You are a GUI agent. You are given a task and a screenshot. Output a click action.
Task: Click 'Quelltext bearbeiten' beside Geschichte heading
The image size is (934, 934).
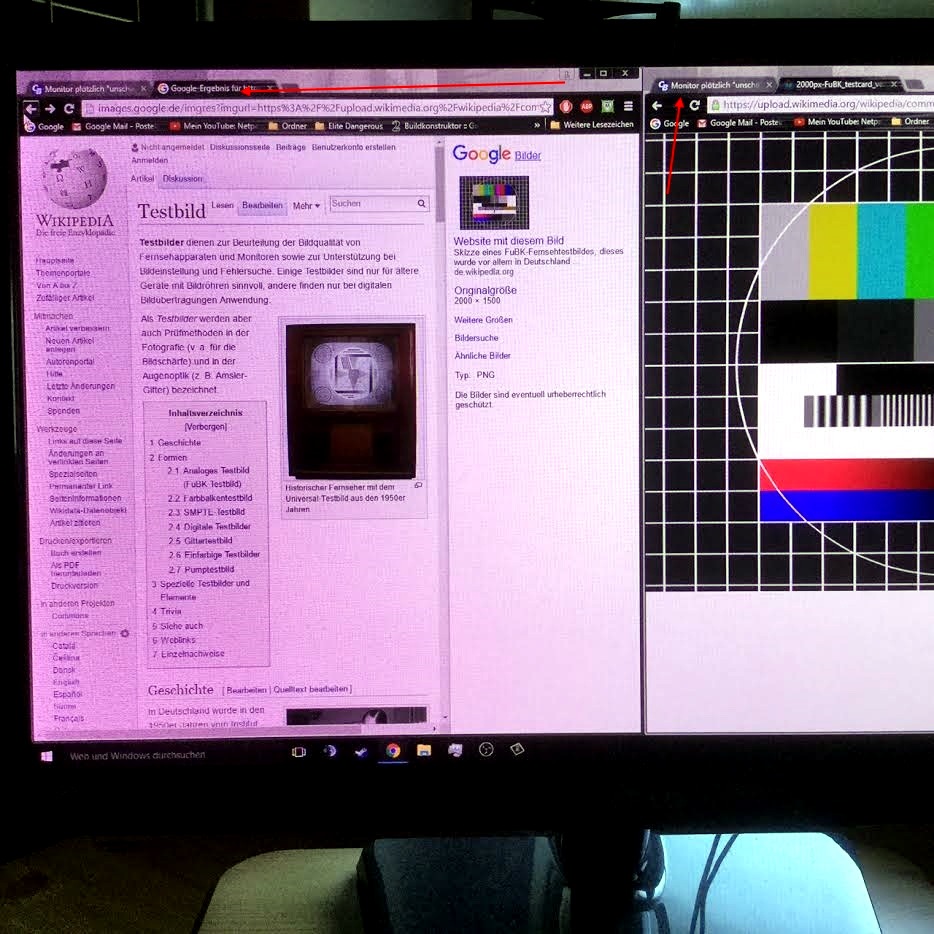[310, 689]
